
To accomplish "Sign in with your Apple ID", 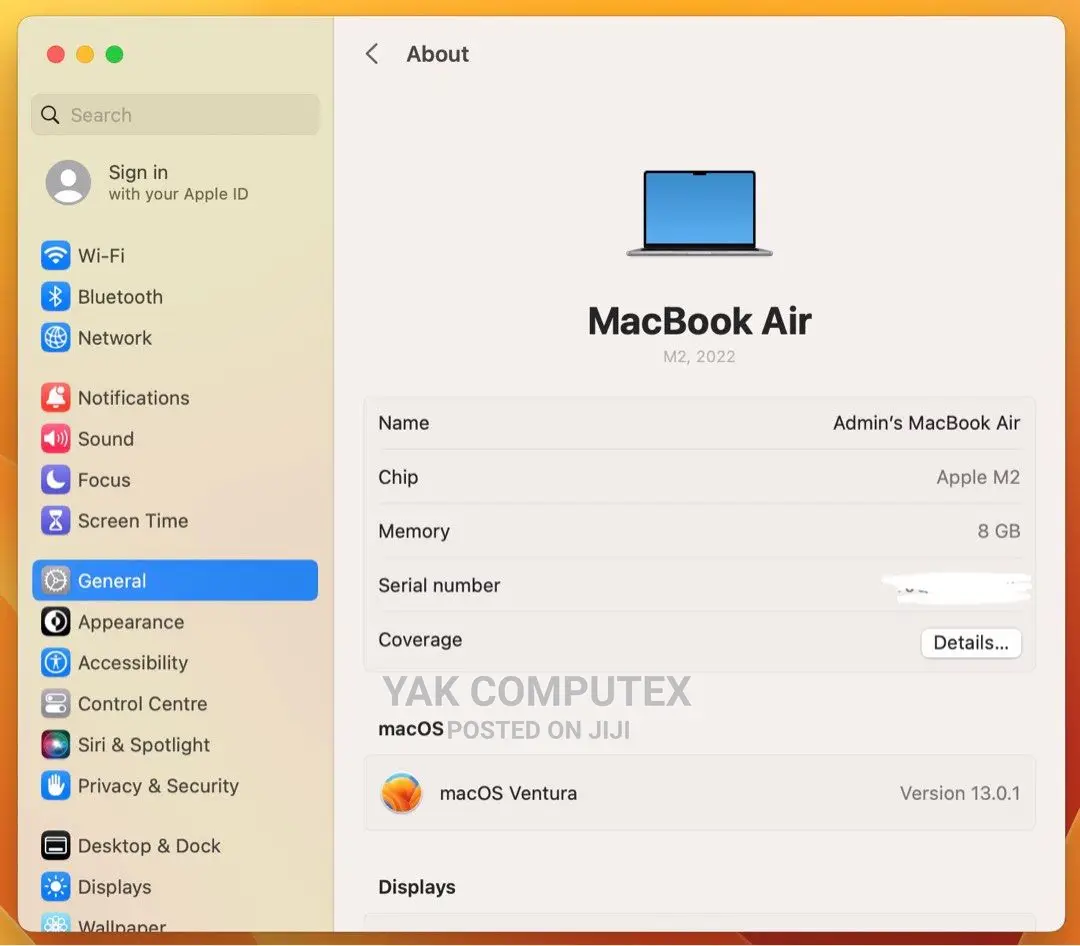I will (x=178, y=183).
